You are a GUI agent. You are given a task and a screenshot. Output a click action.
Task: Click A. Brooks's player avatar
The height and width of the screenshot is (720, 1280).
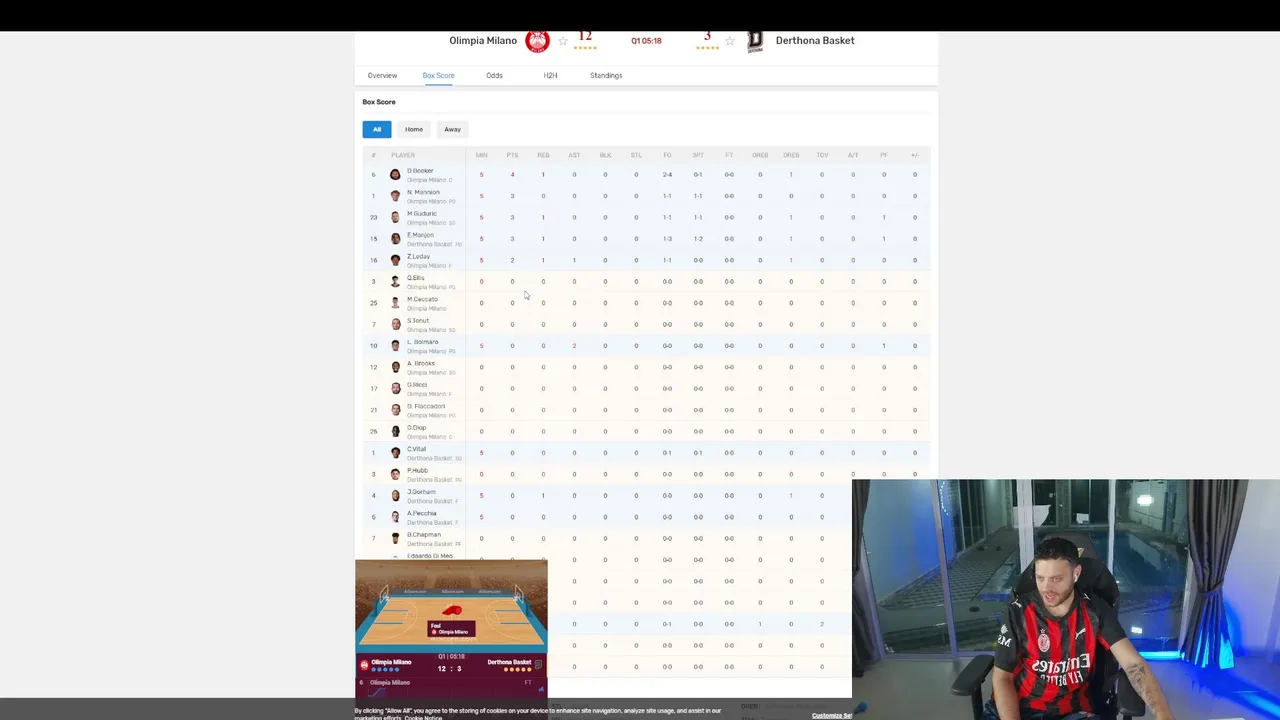pos(395,367)
